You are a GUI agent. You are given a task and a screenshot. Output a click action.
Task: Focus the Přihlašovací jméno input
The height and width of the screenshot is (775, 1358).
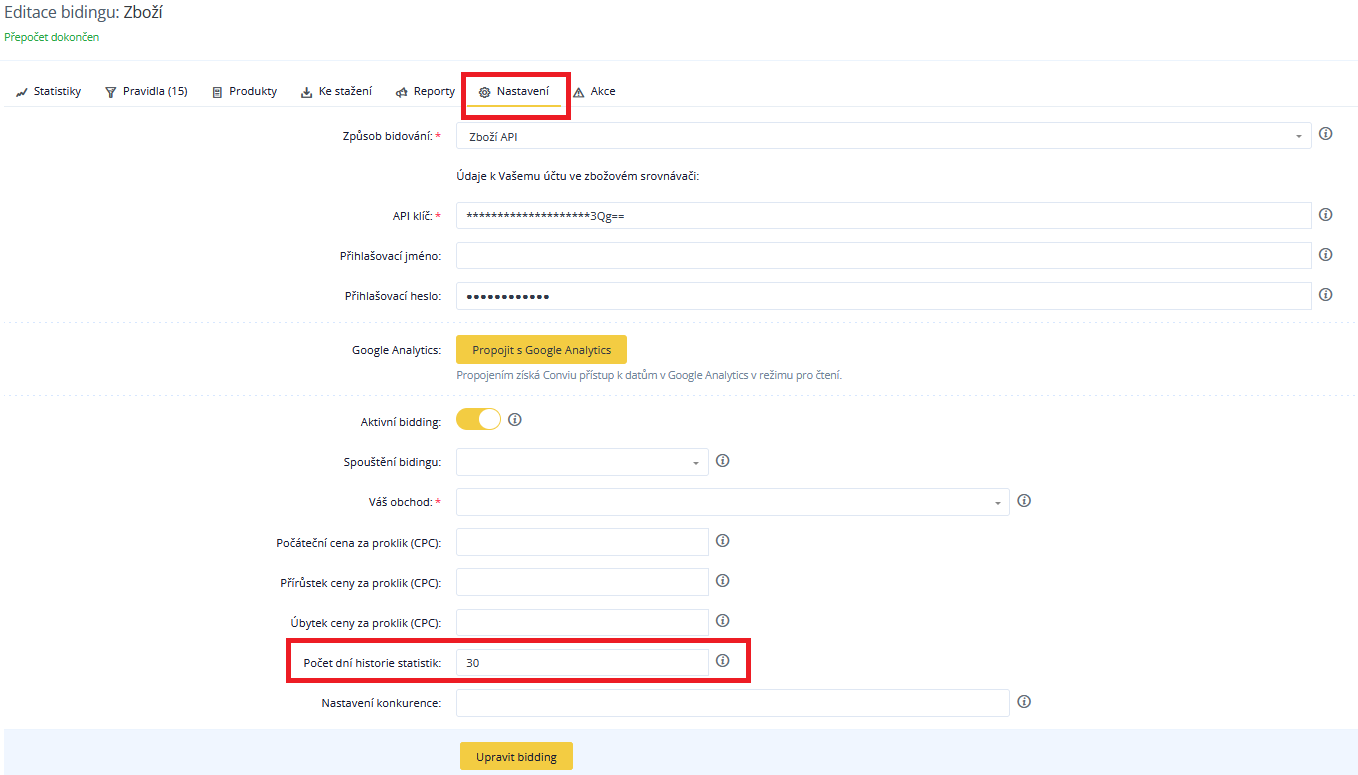click(884, 256)
